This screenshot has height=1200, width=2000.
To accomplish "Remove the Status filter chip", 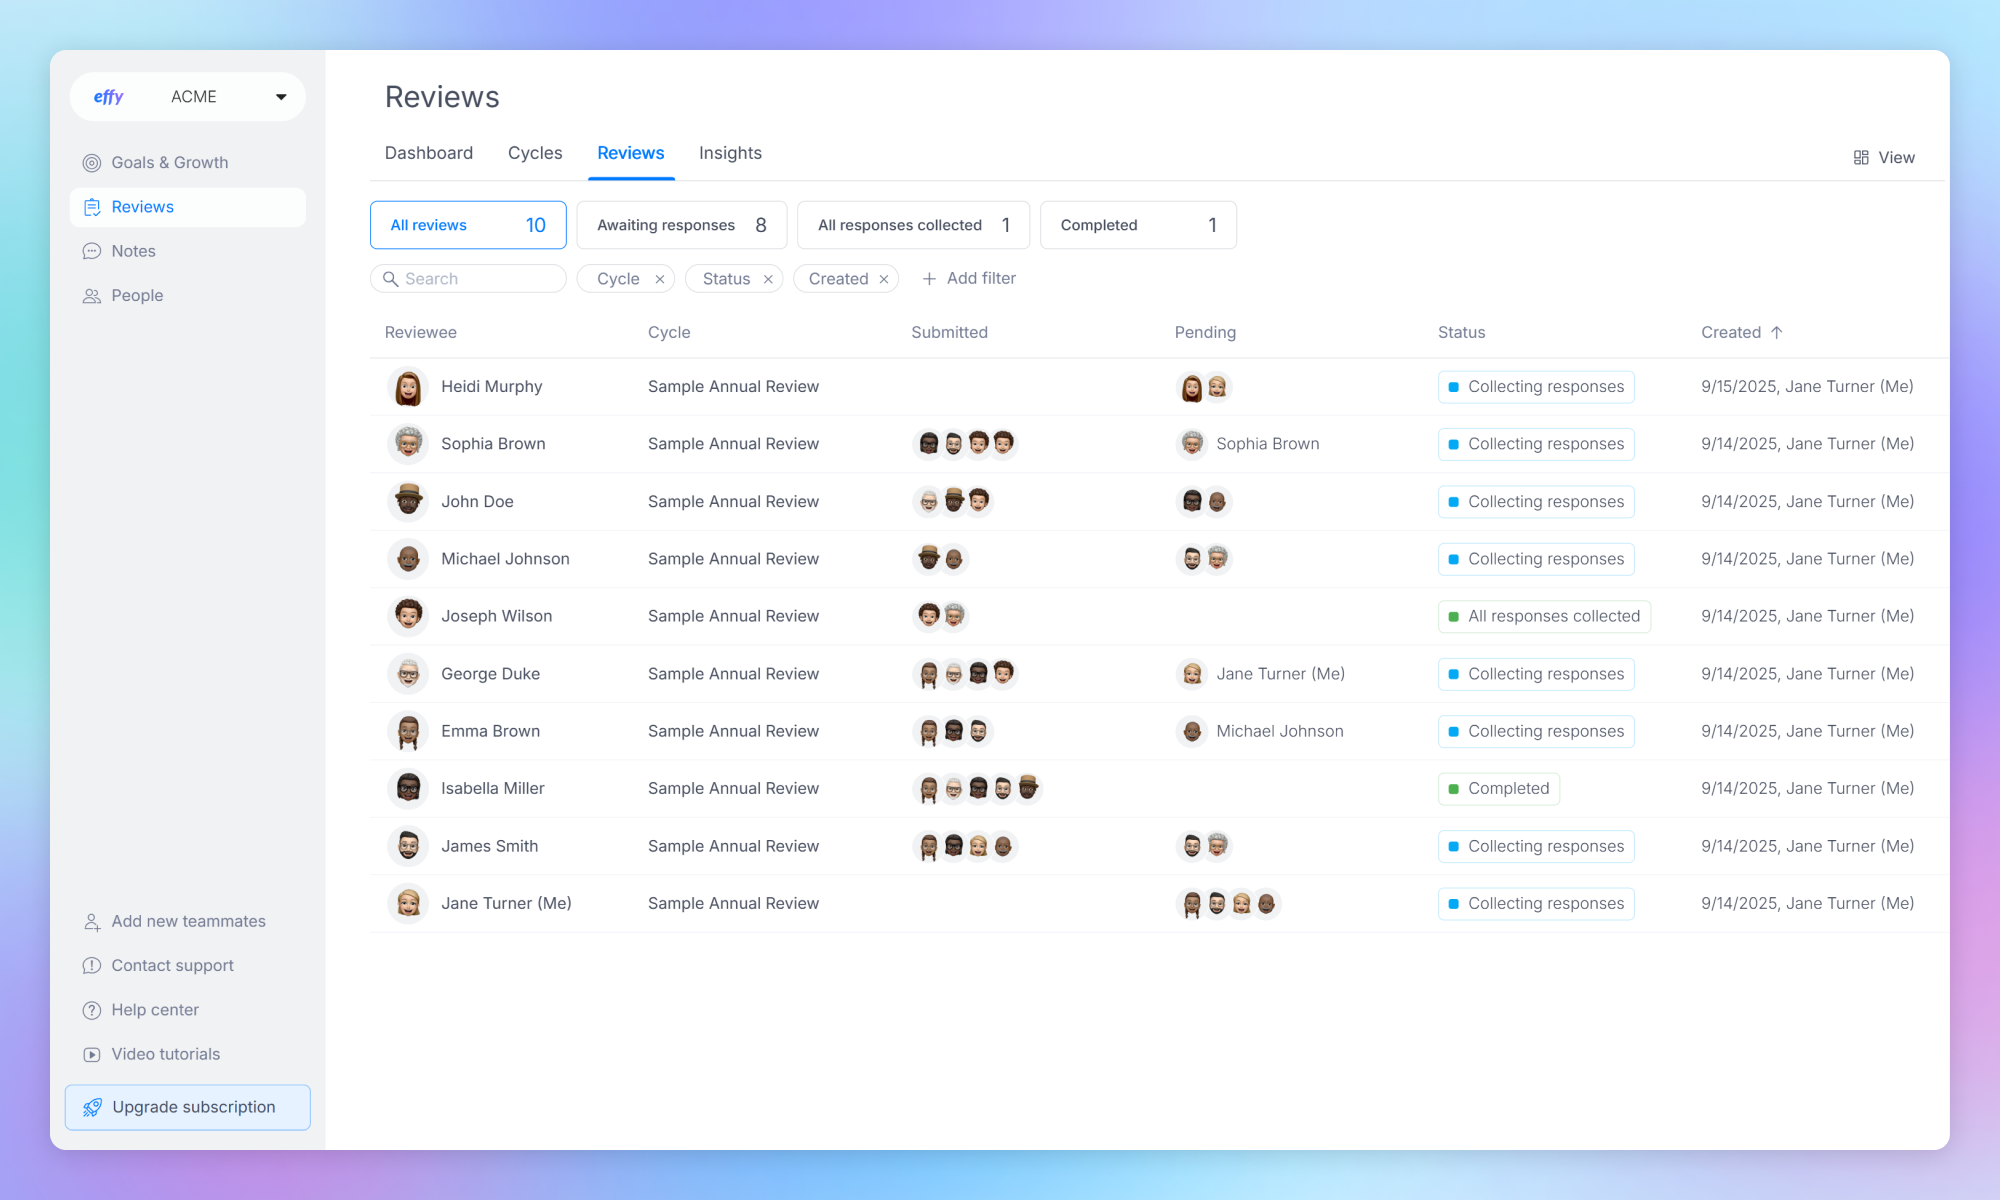I will click(x=768, y=280).
